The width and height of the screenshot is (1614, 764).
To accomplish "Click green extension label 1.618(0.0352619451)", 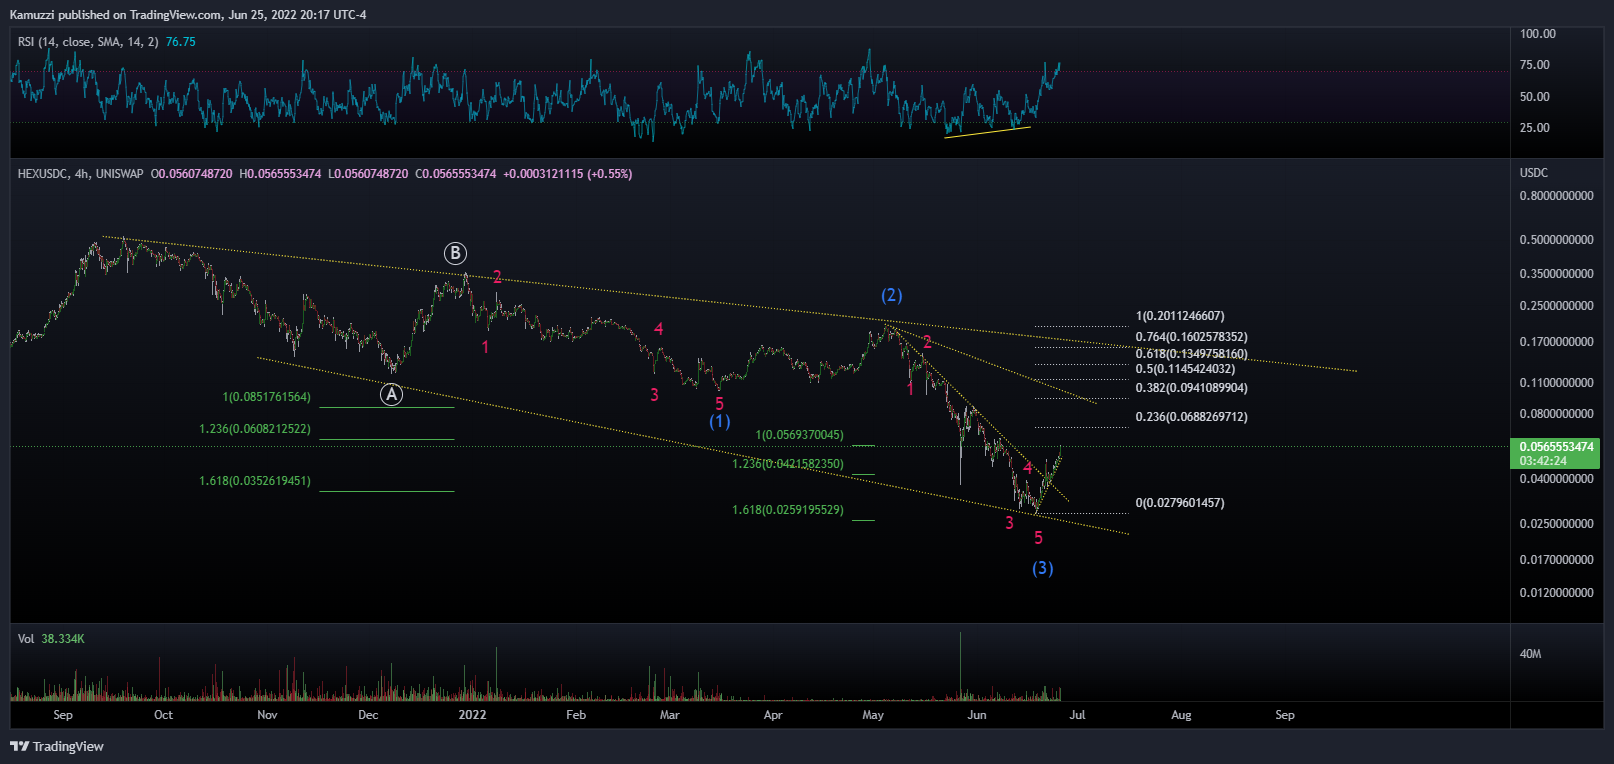I will point(255,481).
